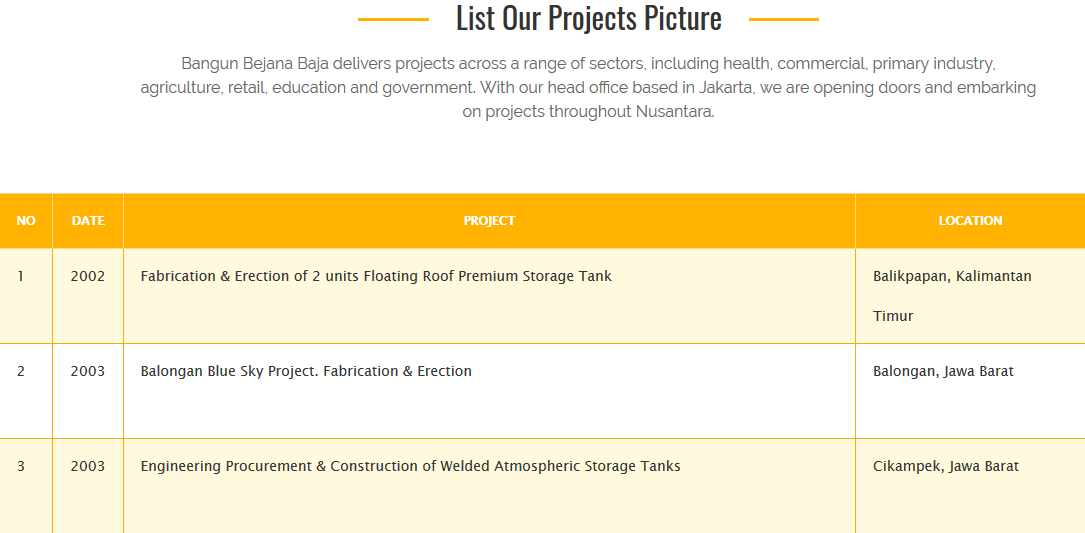
Task: Click the Bangun Bejana Baja description paragraph
Action: pos(588,88)
